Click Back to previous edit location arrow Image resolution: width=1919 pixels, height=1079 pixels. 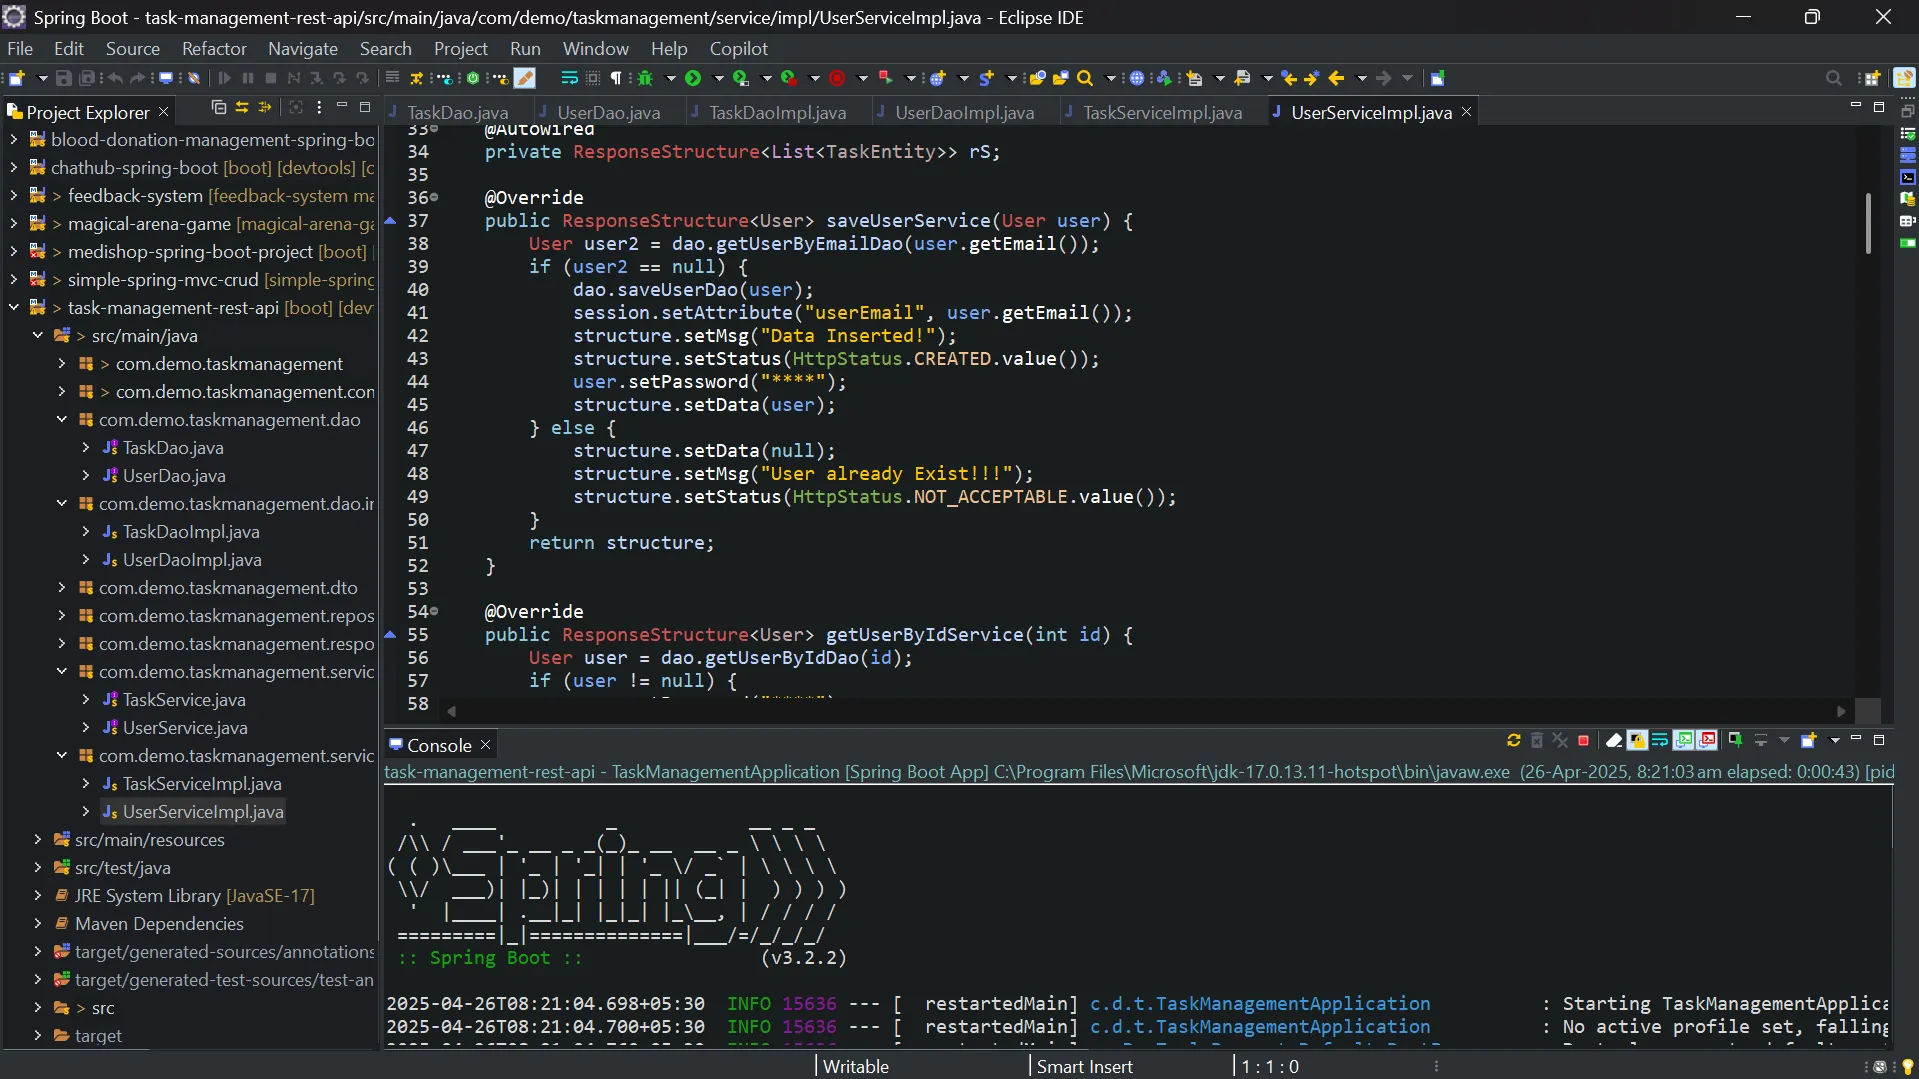1336,78
